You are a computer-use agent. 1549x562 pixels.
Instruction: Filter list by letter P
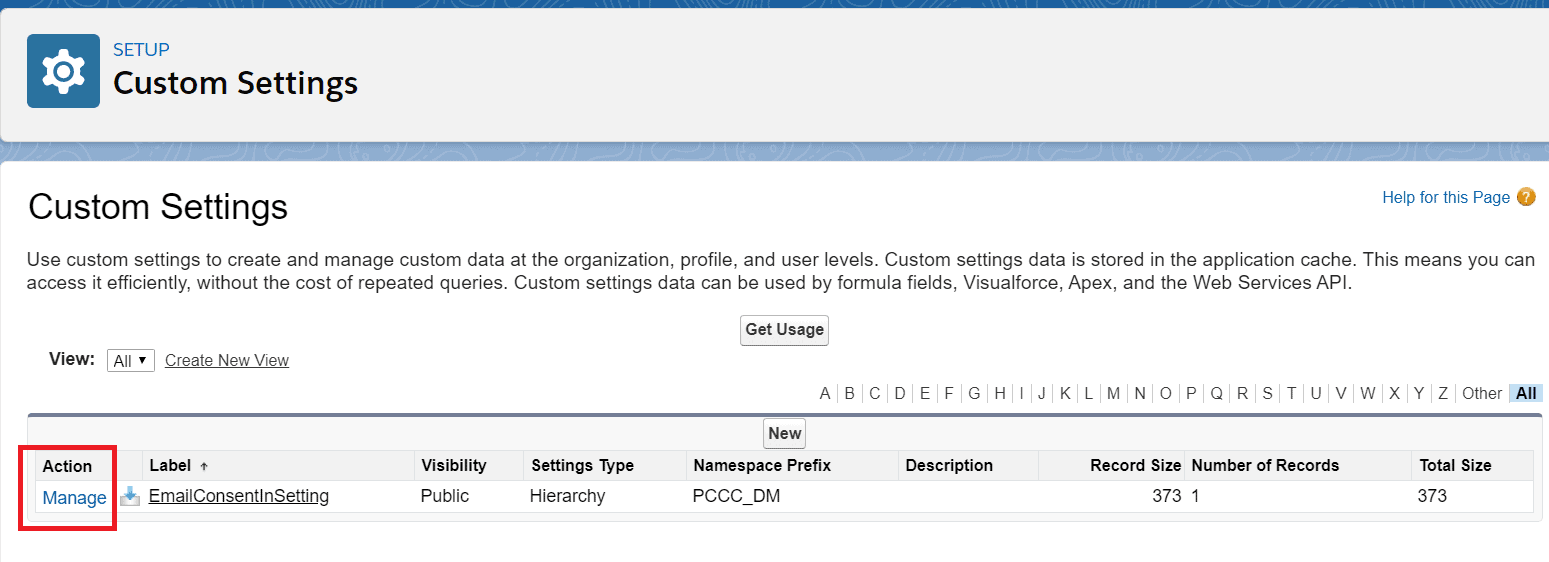[1191, 393]
